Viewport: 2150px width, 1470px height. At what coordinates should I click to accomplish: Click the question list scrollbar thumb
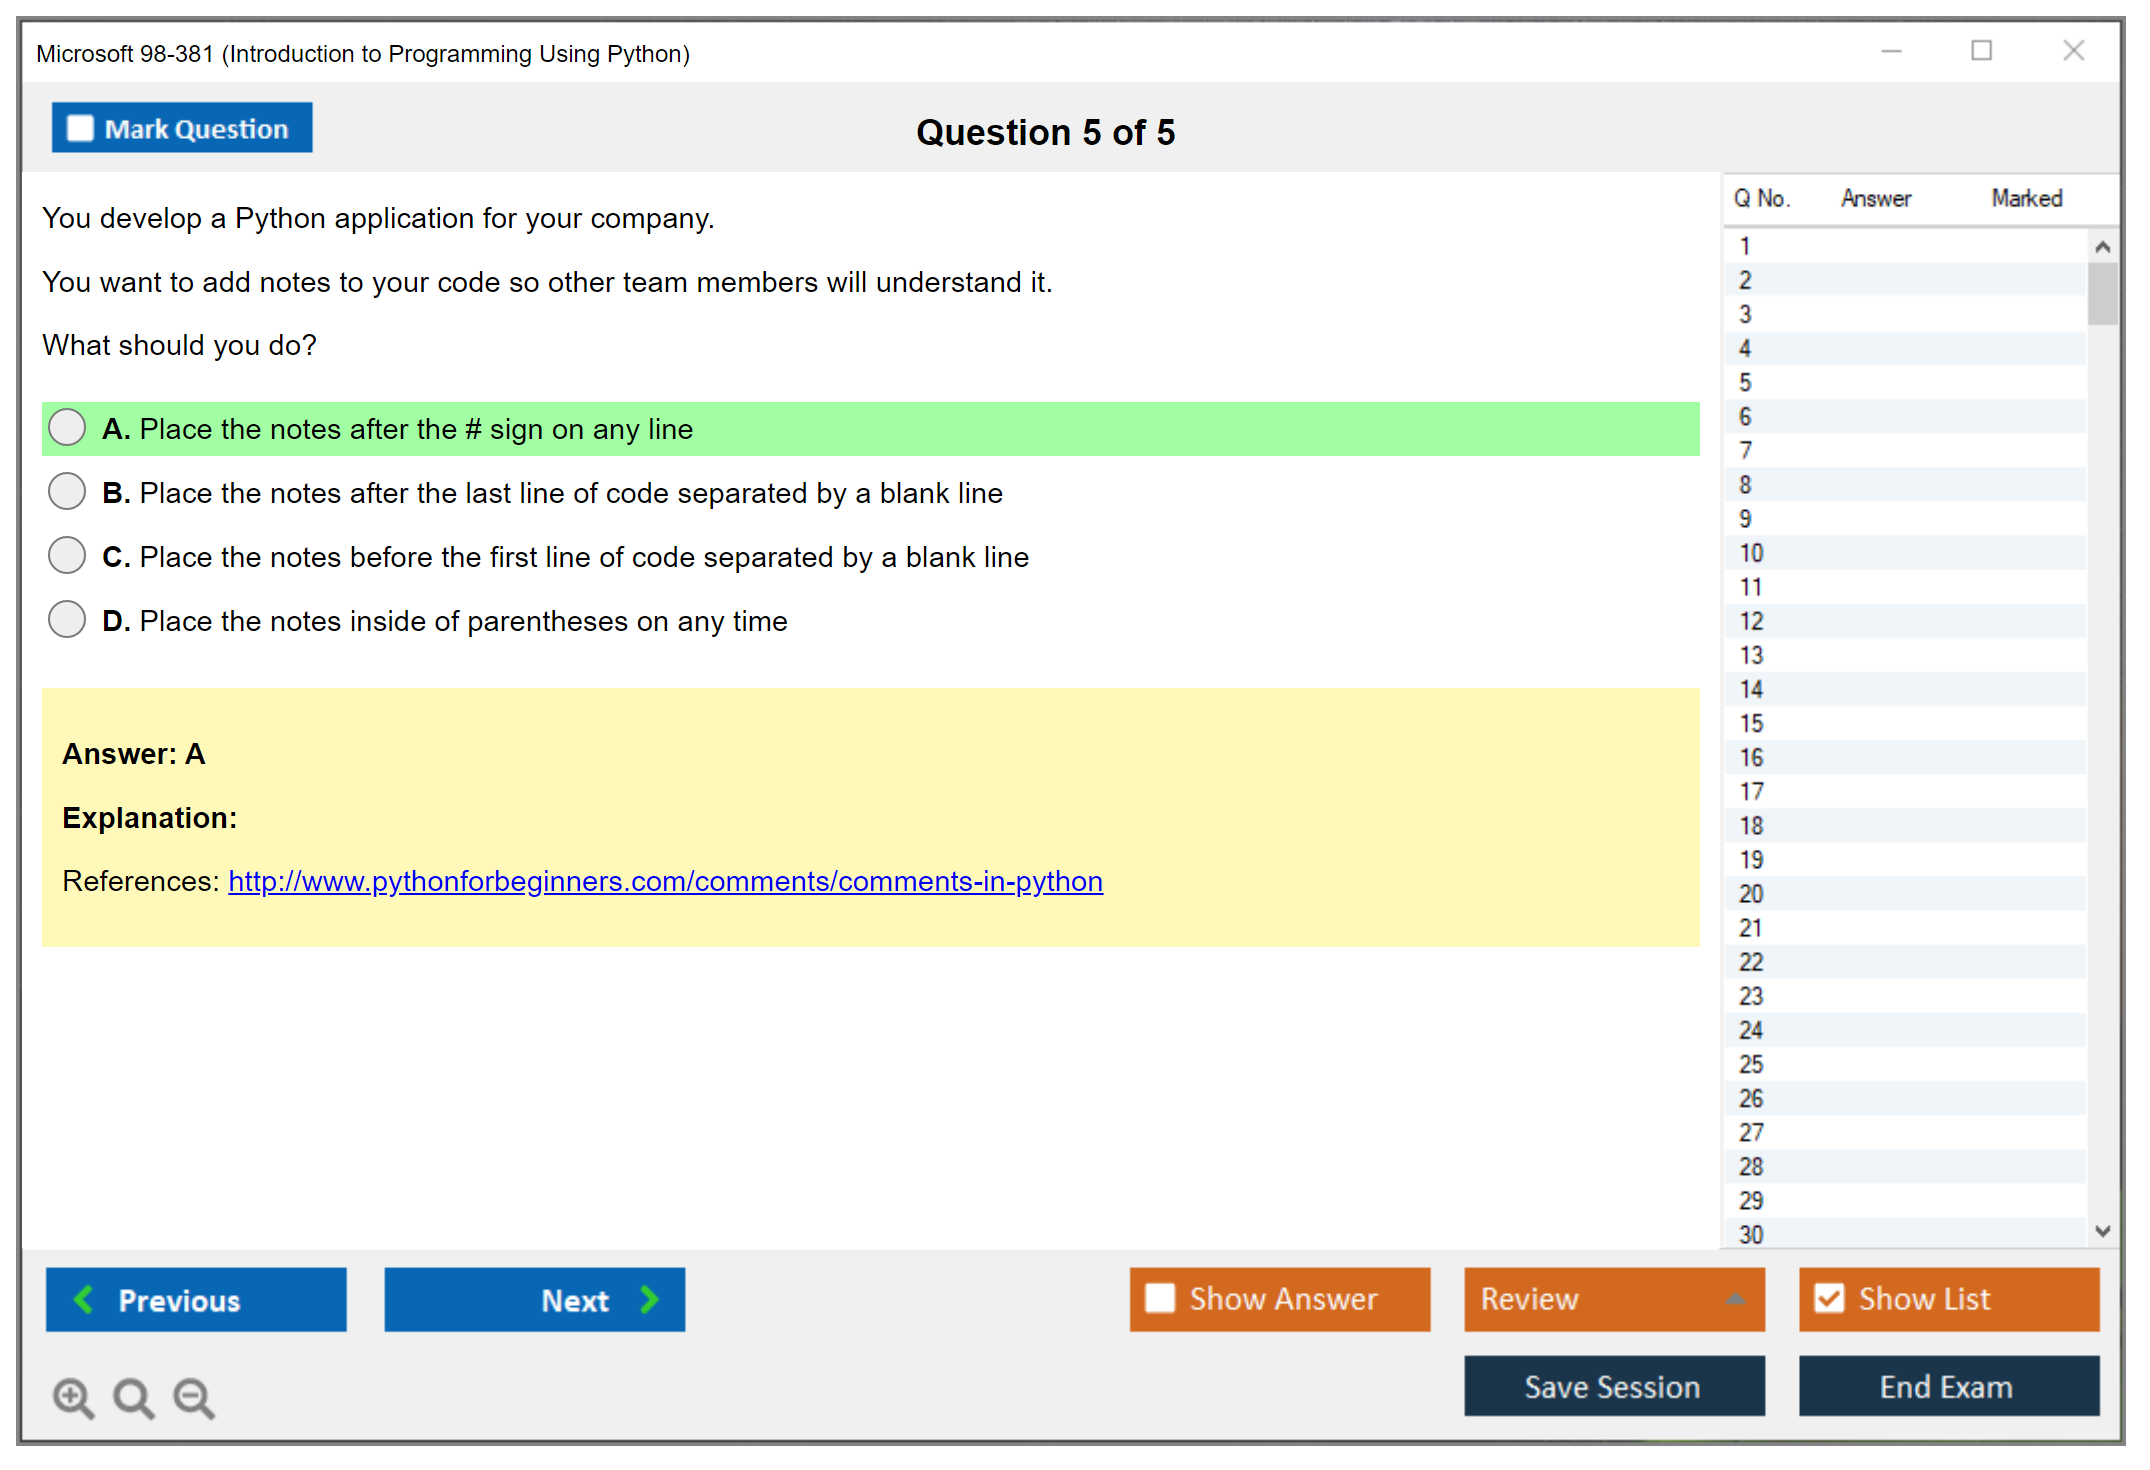(2102, 294)
